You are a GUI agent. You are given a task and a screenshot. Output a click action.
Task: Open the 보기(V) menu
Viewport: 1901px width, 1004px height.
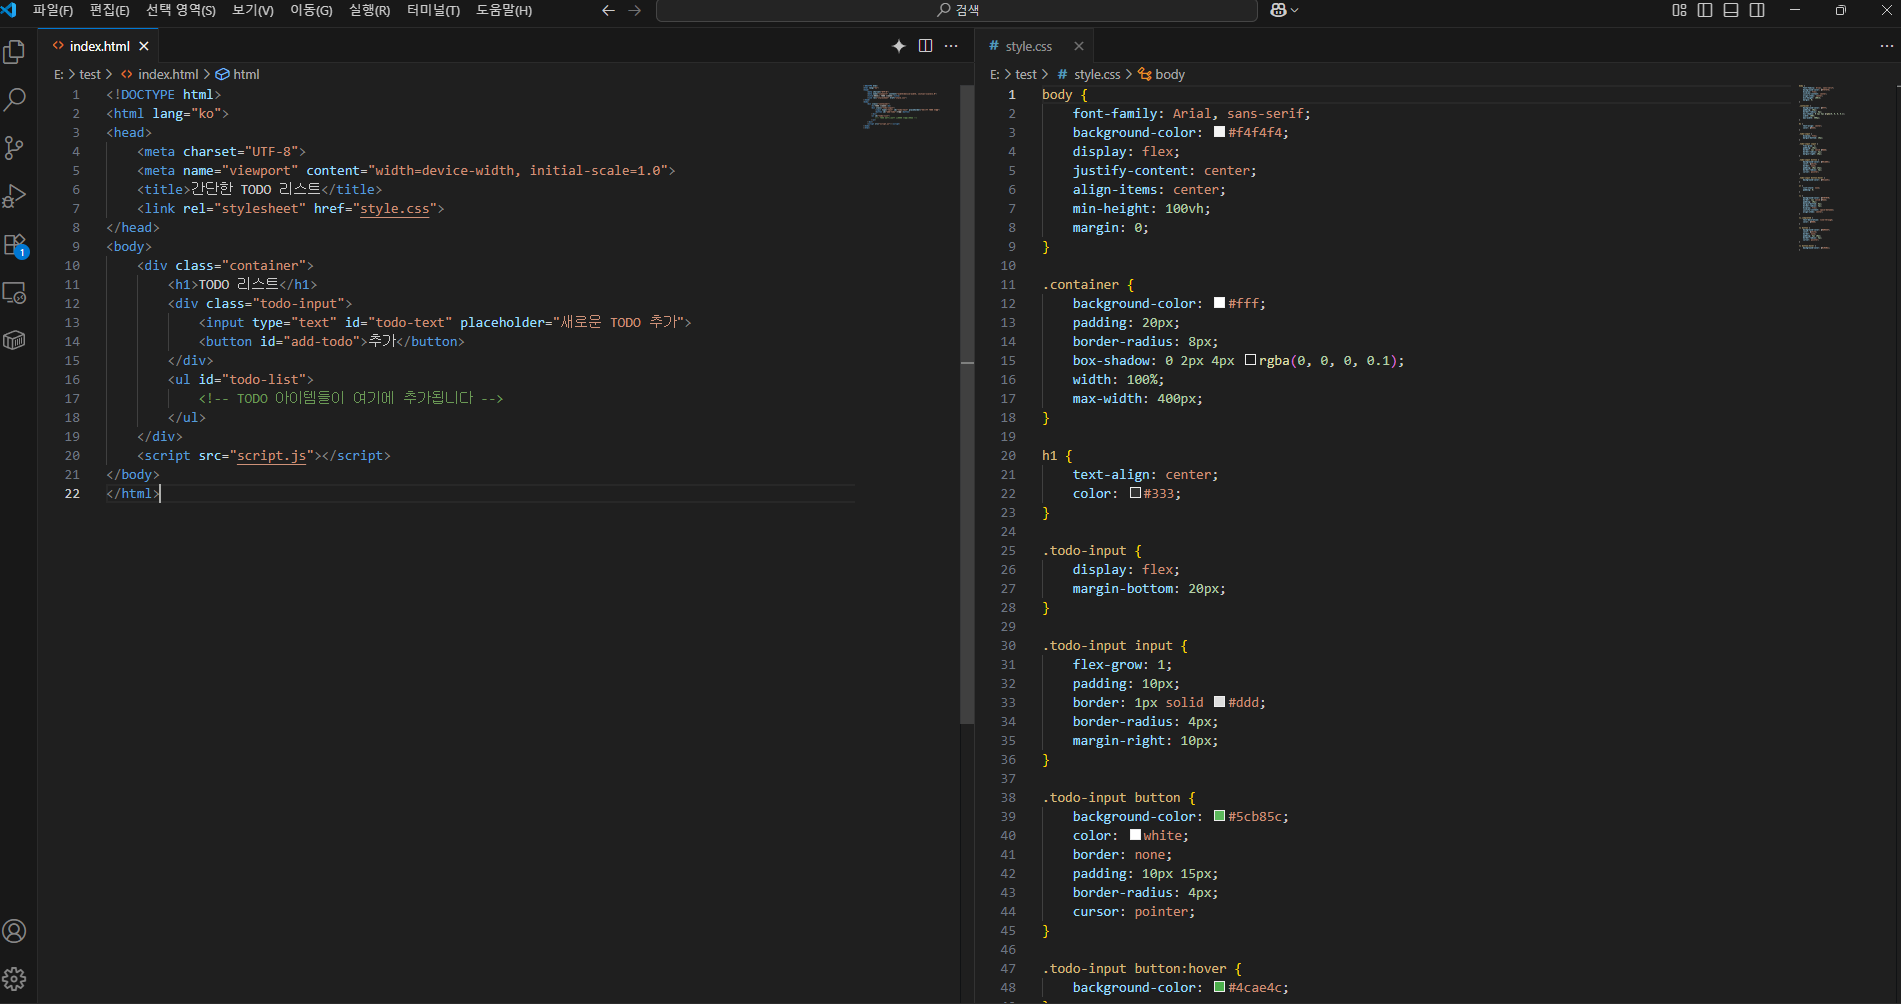(253, 10)
